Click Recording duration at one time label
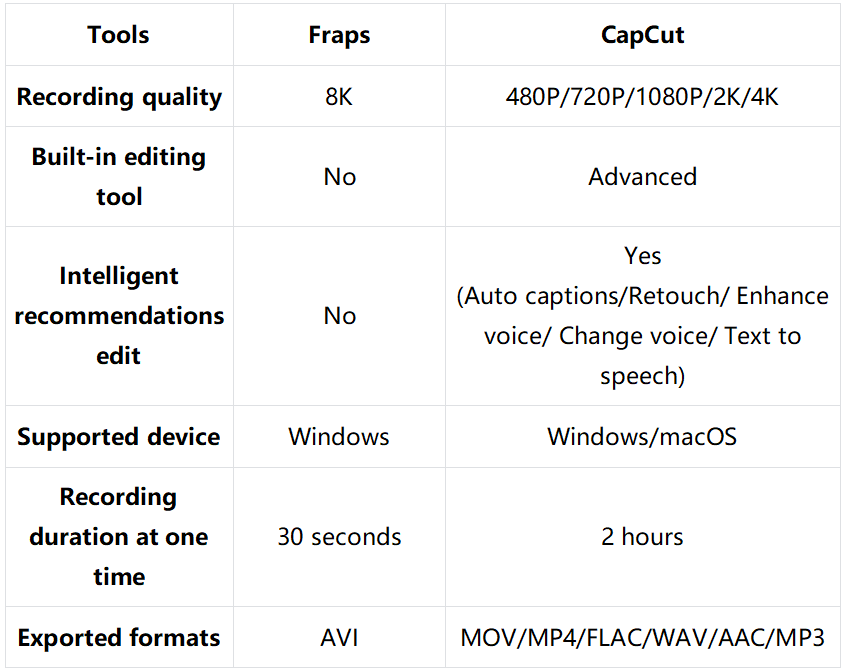The image size is (849, 671). pos(119,537)
